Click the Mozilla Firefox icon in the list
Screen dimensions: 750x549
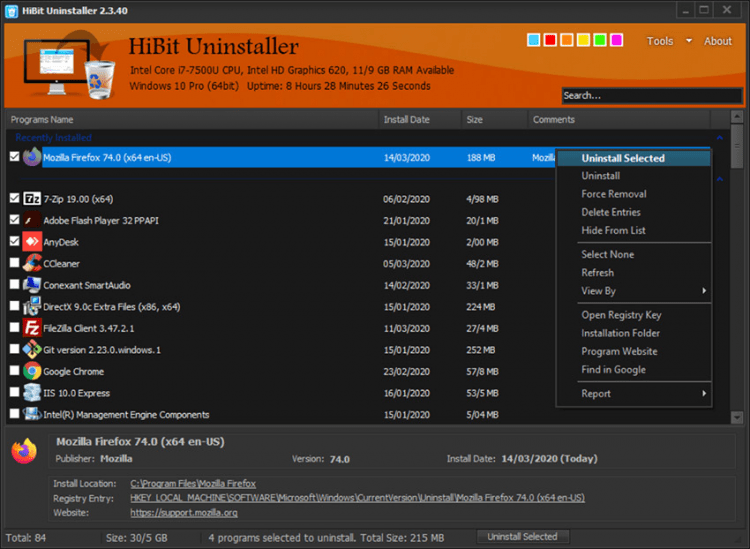click(x=32, y=157)
